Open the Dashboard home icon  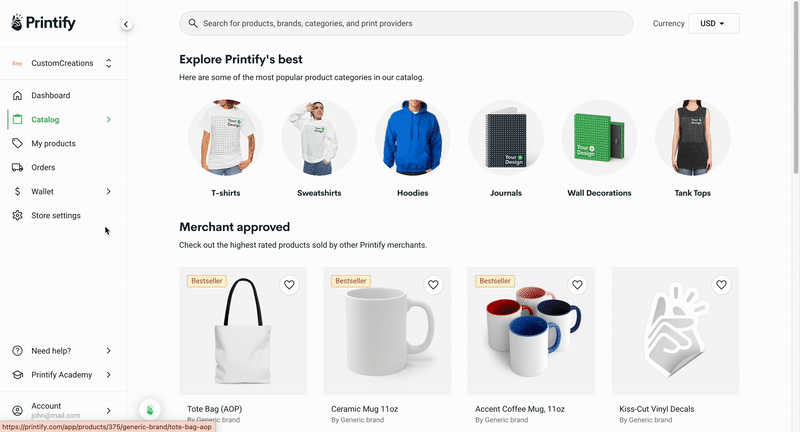coord(17,95)
